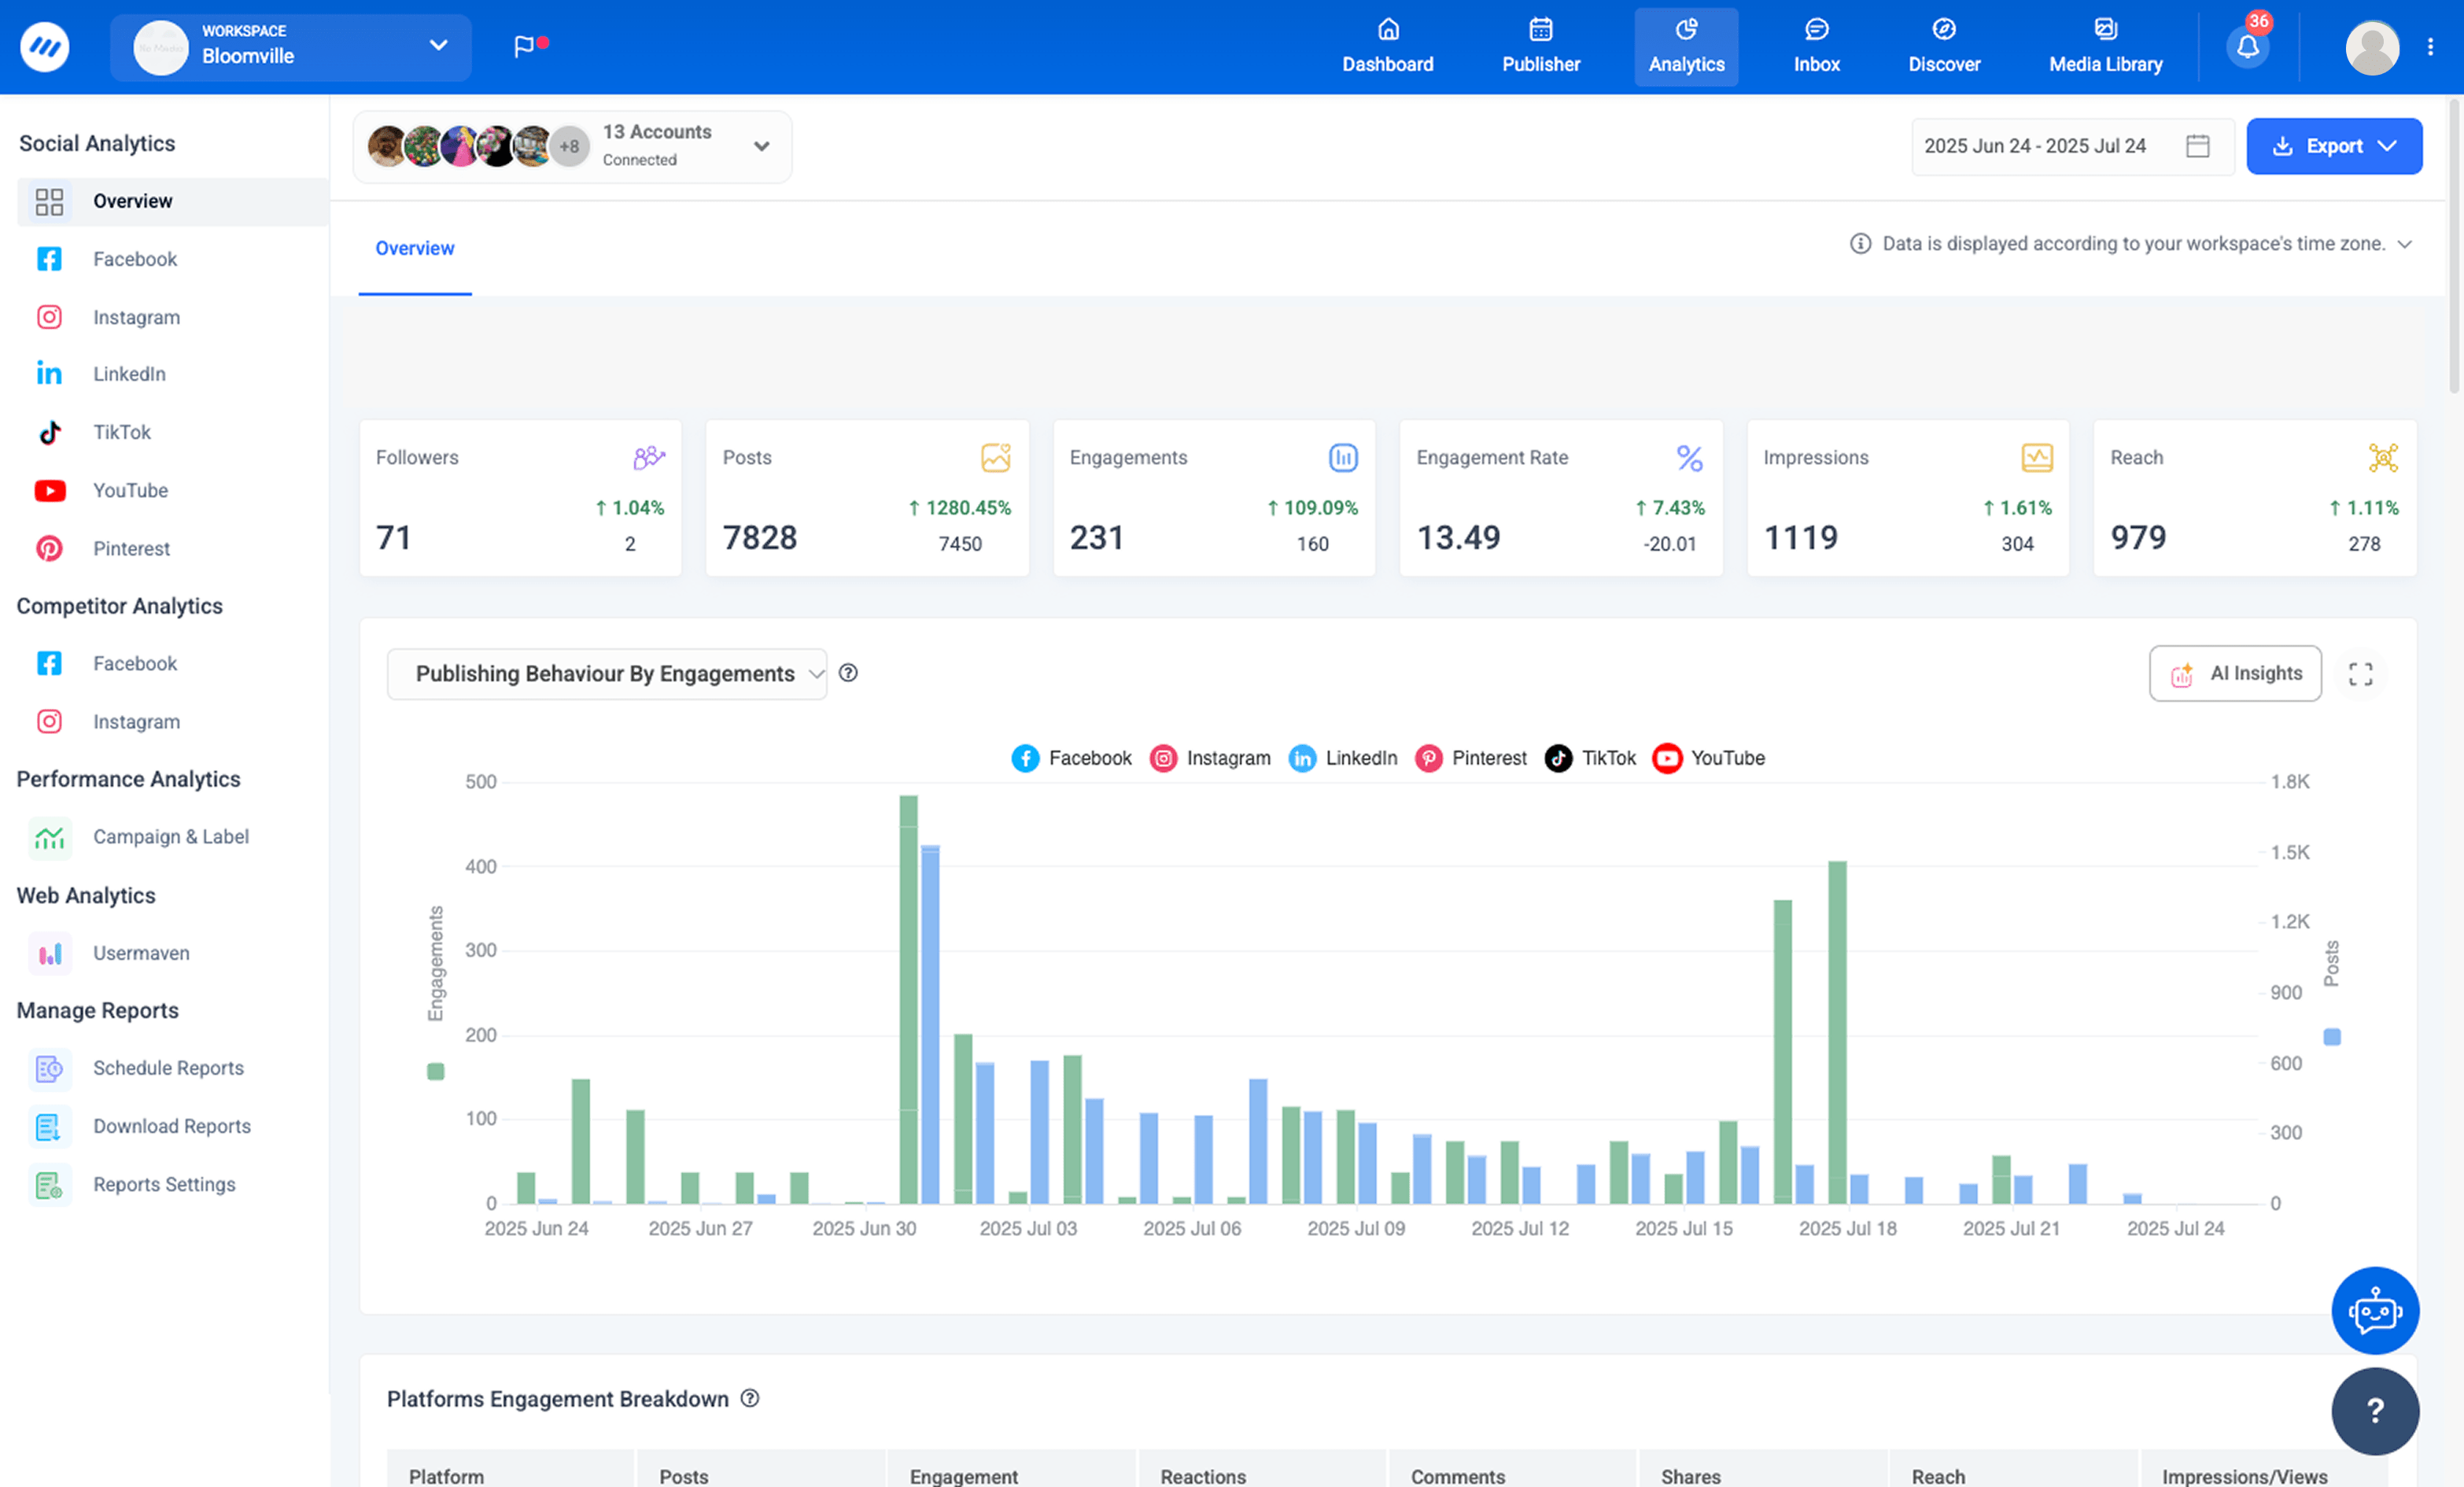The image size is (2464, 1487).
Task: Toggle the YouTube series in the chart legend
Action: tap(1709, 757)
